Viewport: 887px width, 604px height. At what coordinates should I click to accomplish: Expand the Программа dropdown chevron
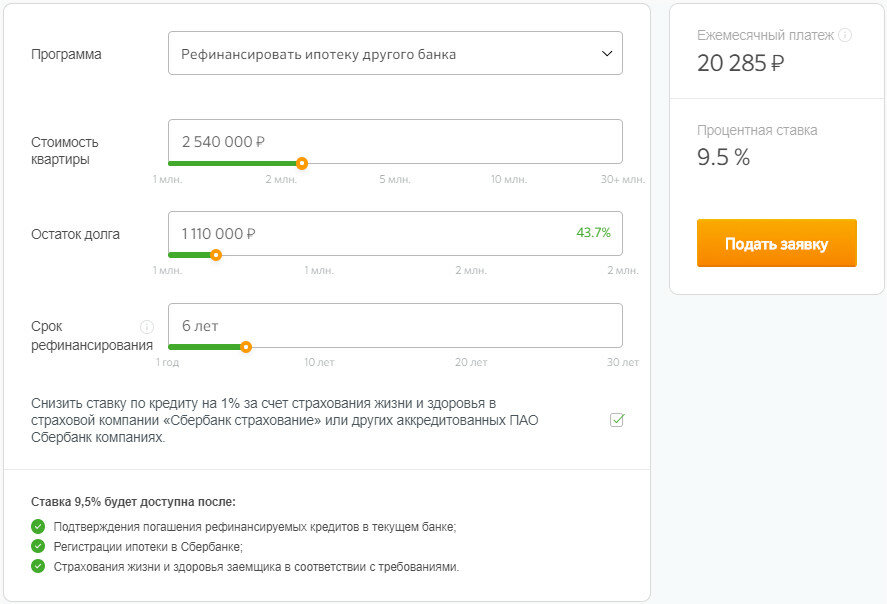point(607,54)
